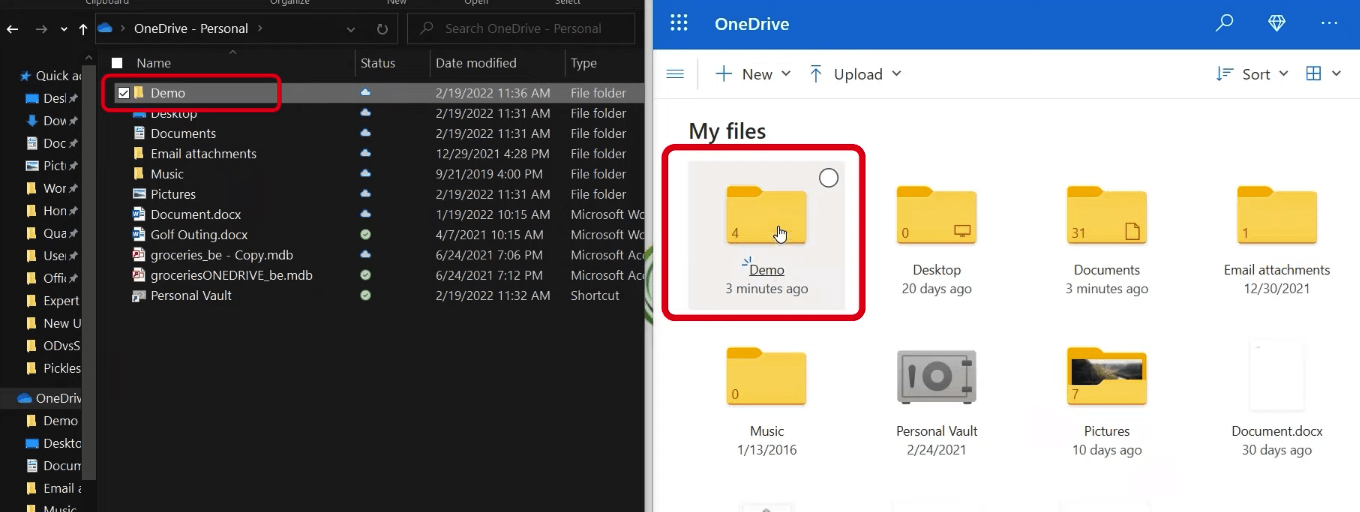Open recent locations dropdown in File Explorer

pyautogui.click(x=63, y=29)
